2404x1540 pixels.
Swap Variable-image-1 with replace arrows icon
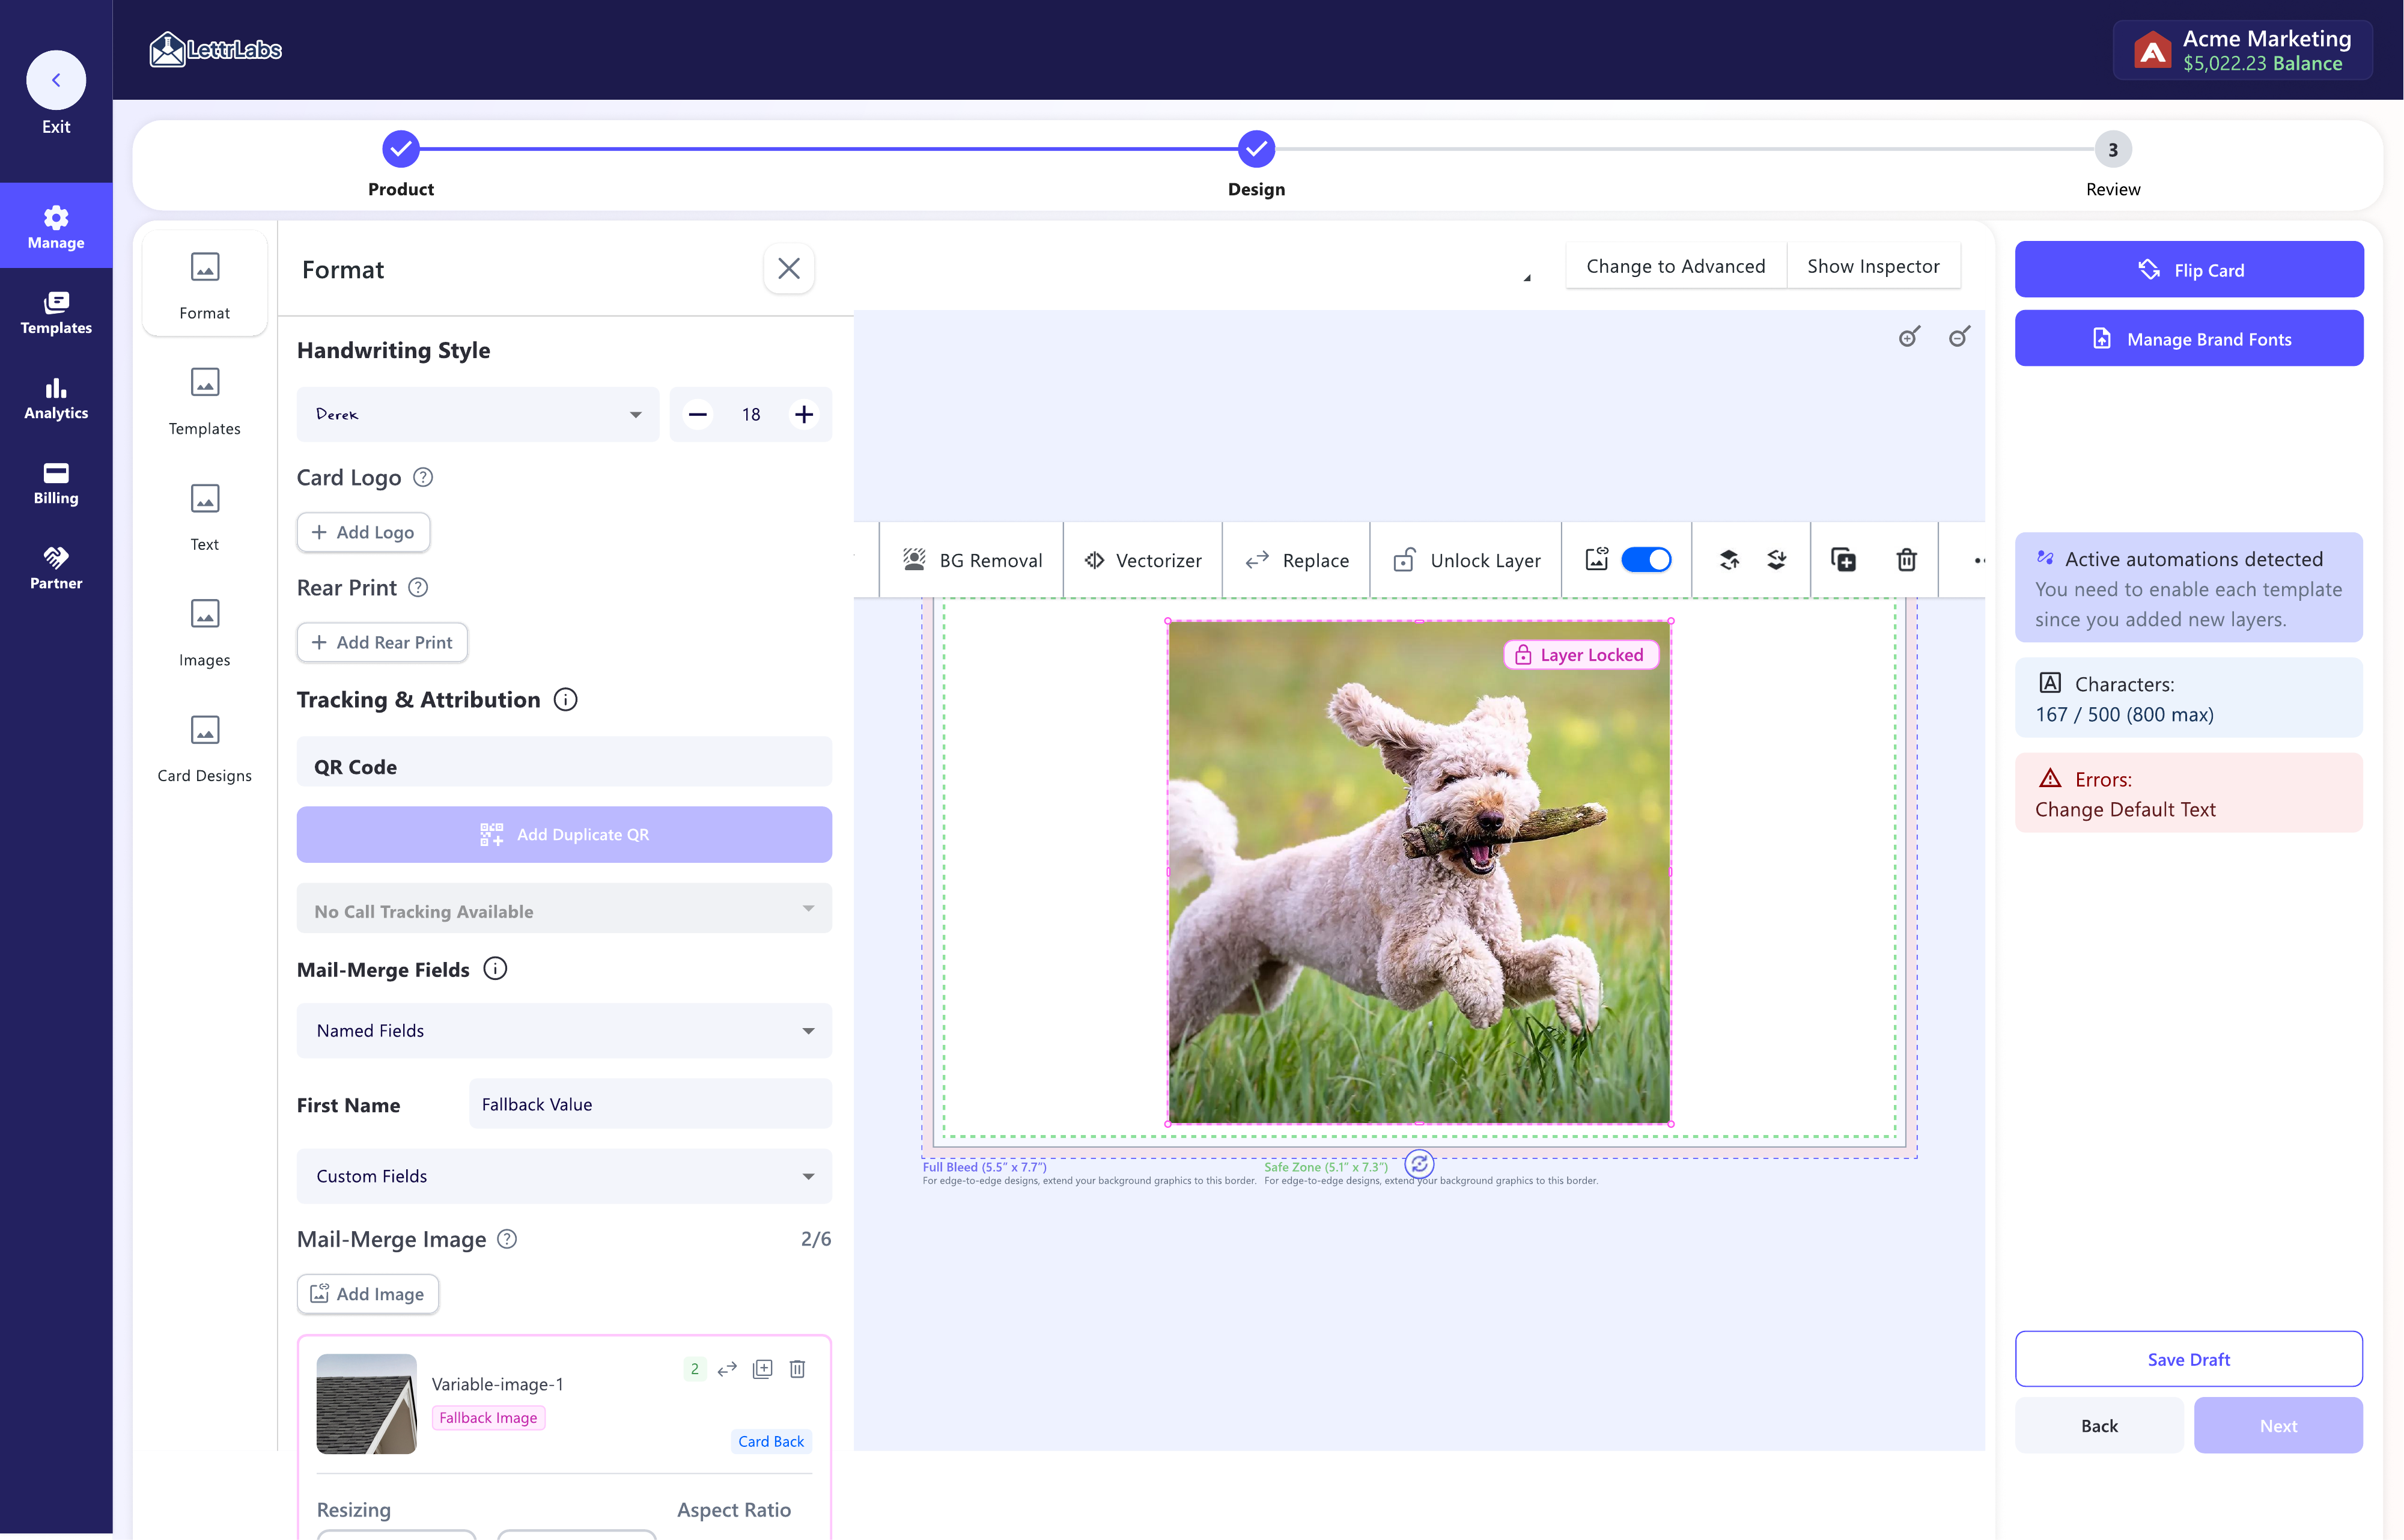728,1369
